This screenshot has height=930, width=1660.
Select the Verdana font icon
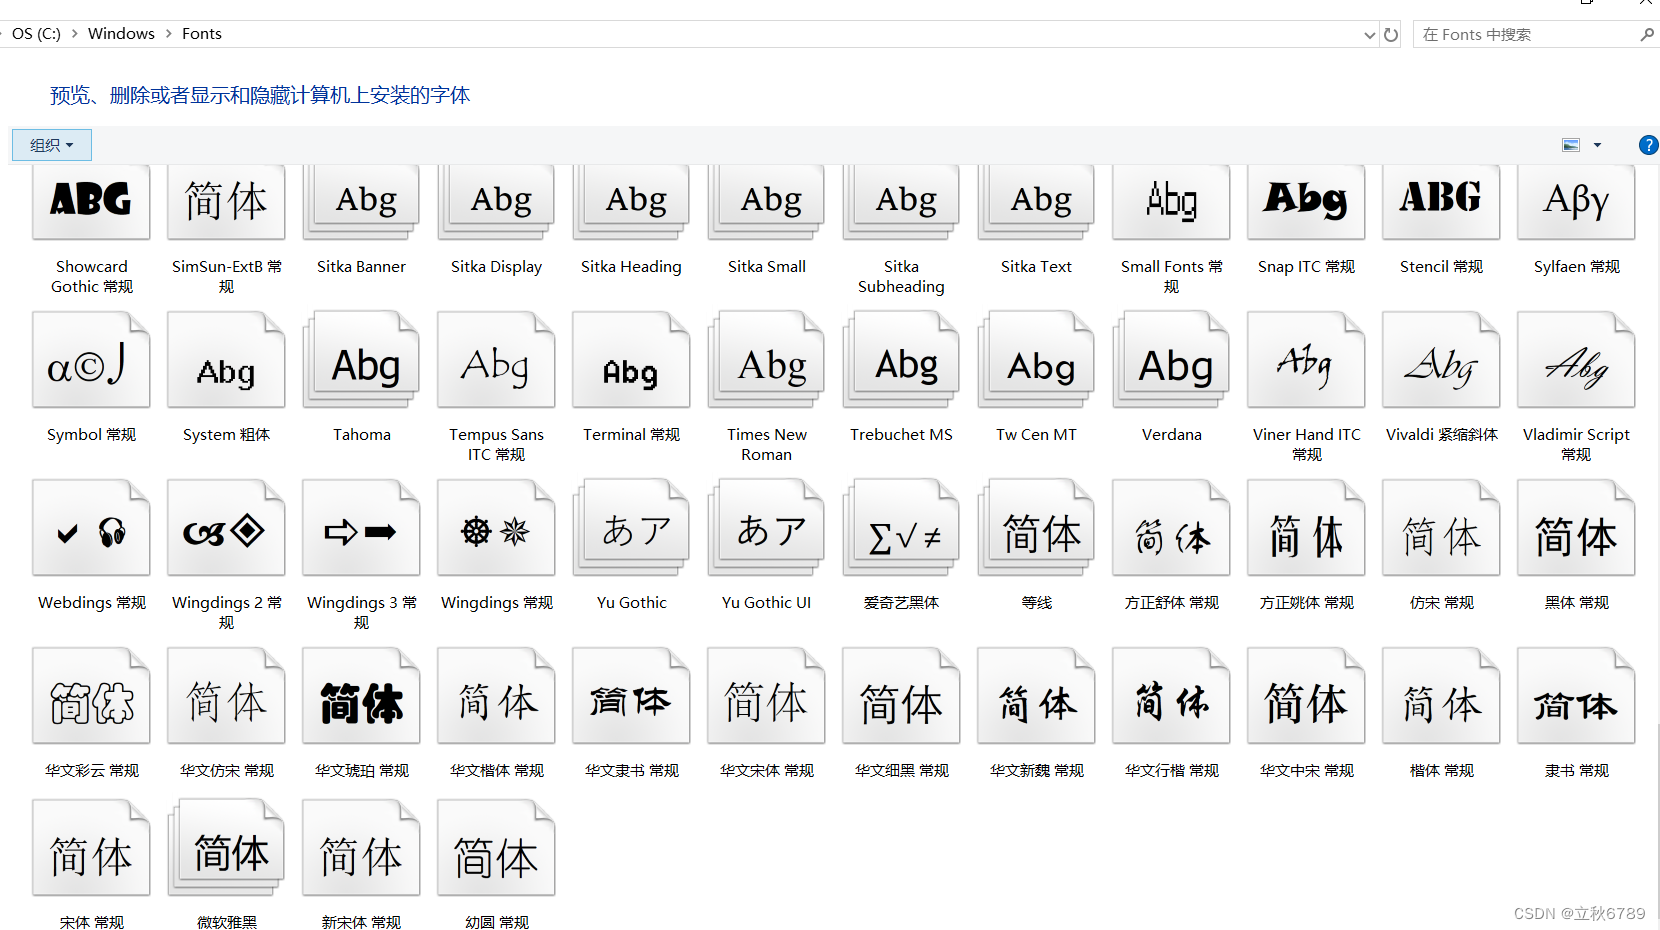click(x=1171, y=360)
